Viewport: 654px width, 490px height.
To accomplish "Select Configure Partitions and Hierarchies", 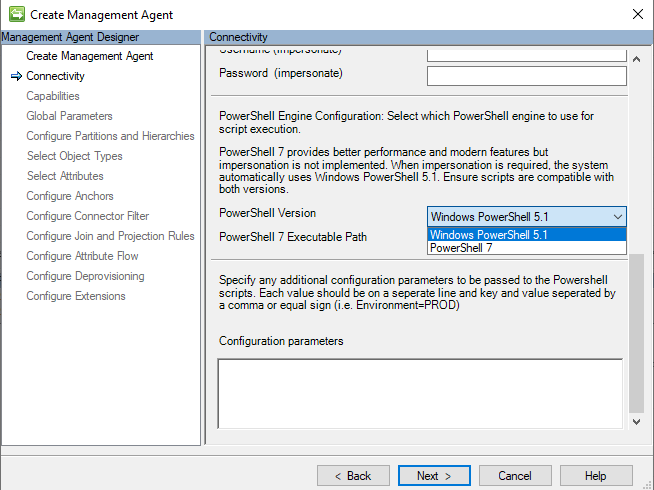I will coord(110,136).
